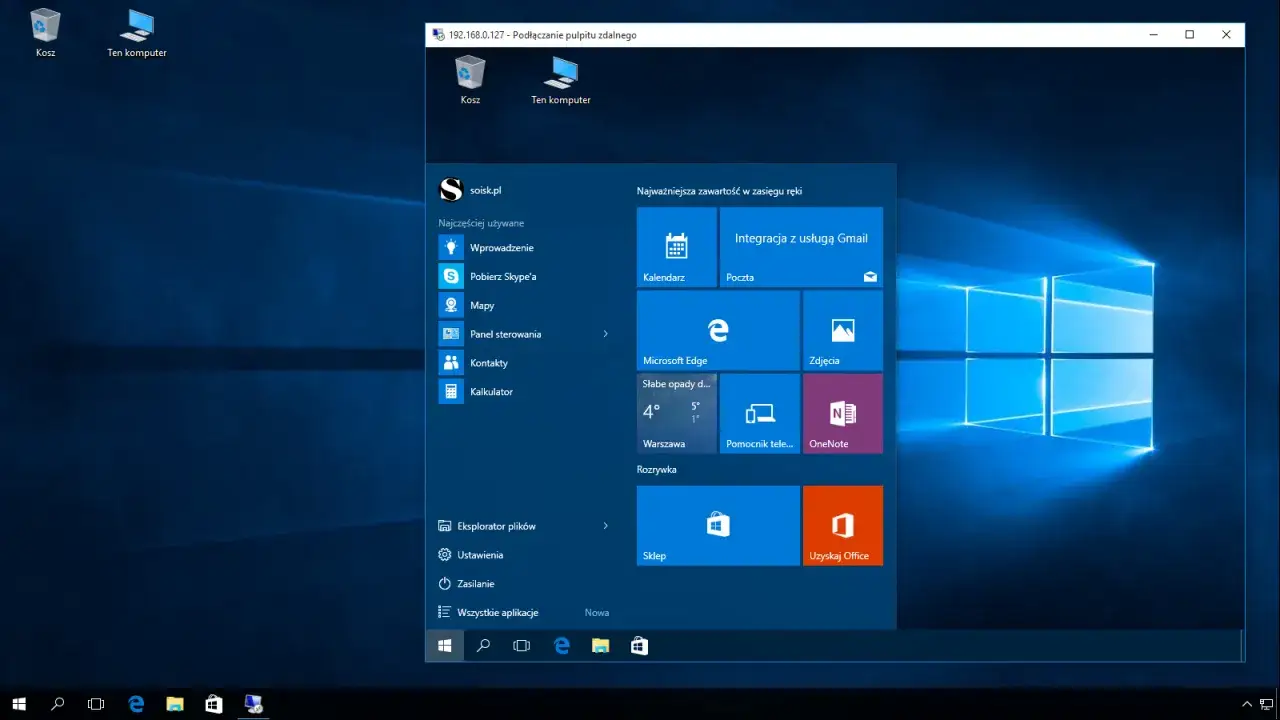This screenshot has width=1280, height=720.
Task: Expand the Panel sterowania submenu
Action: [x=505, y=334]
